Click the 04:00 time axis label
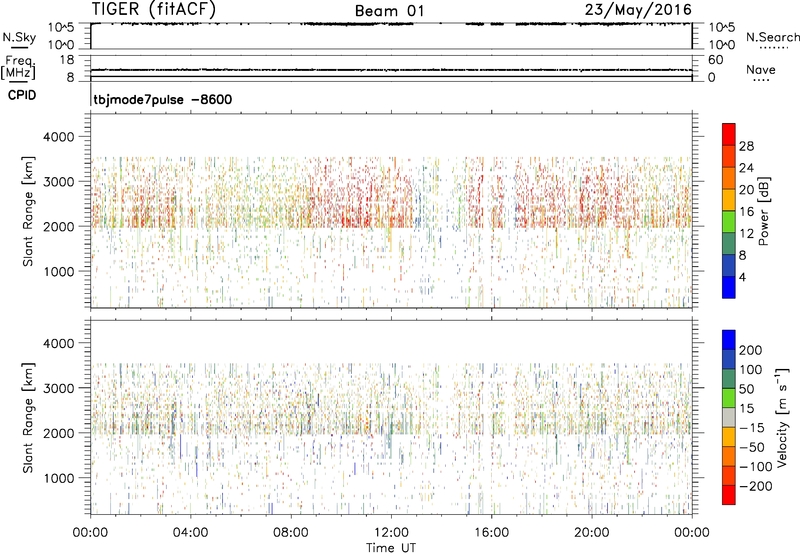 pos(190,533)
